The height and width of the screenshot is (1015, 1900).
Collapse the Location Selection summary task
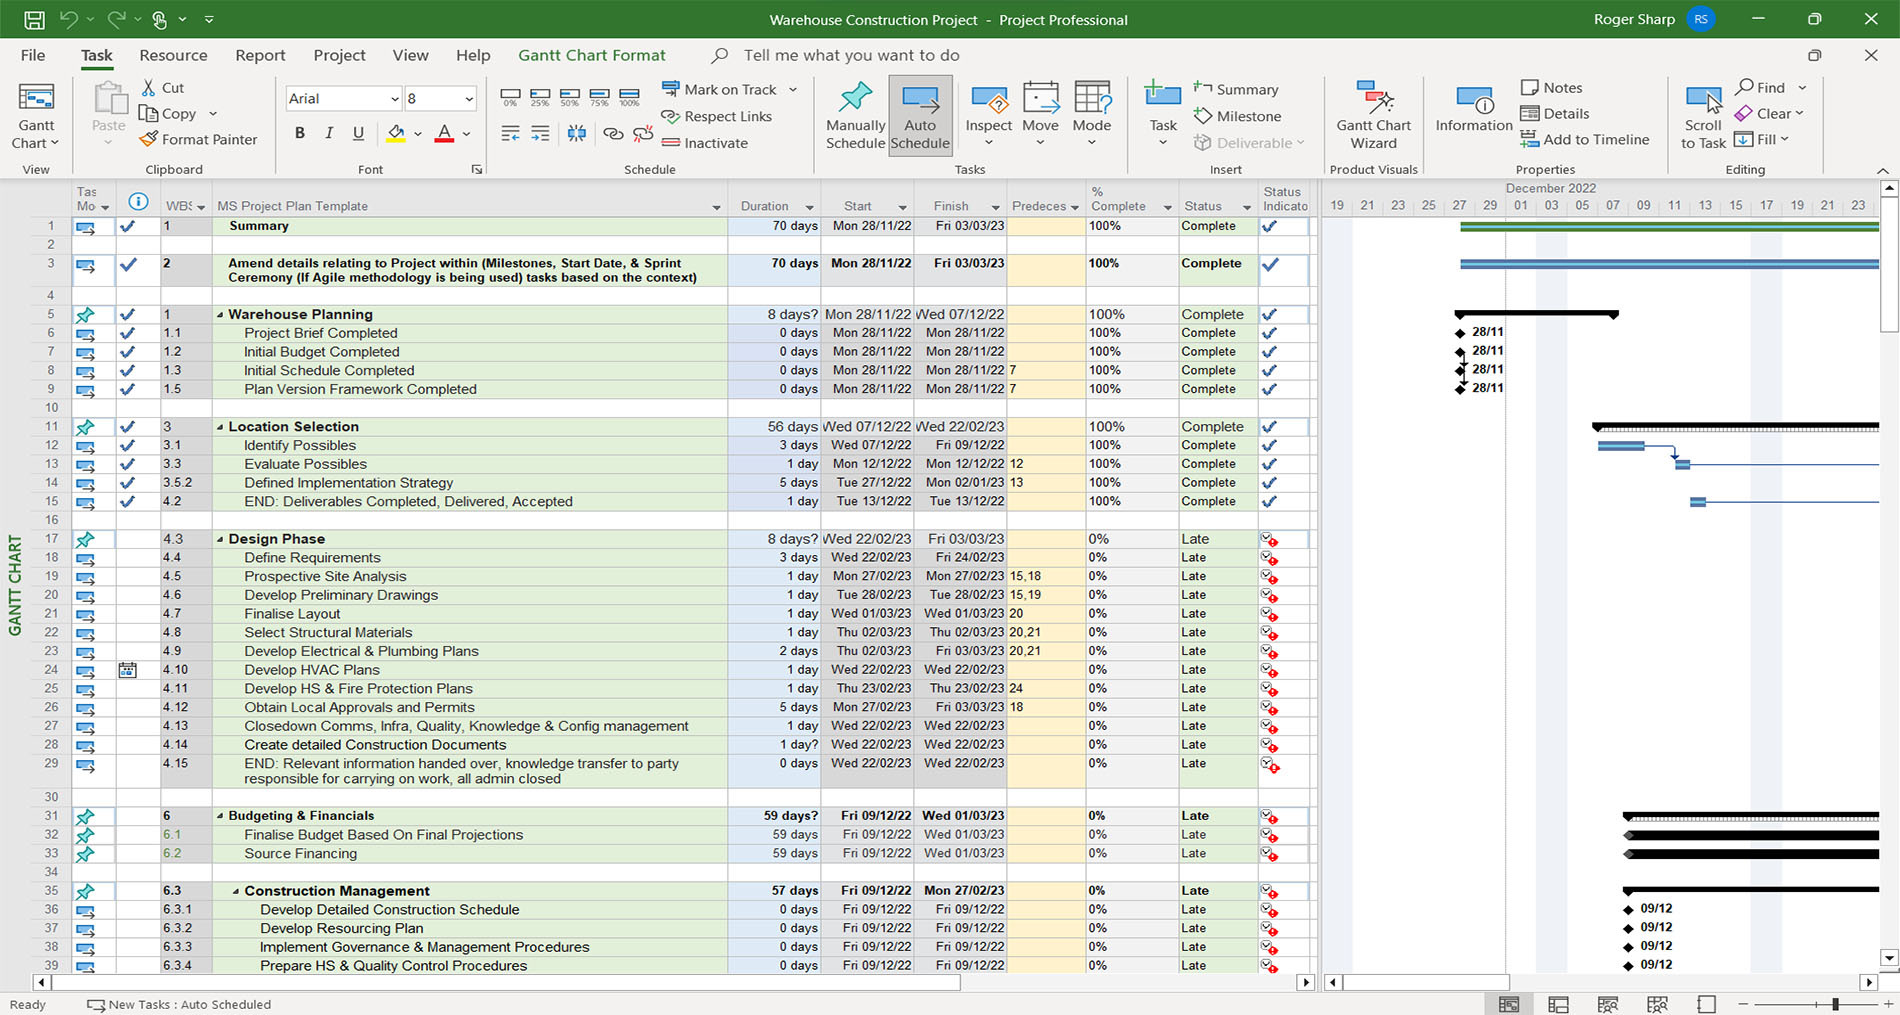(220, 427)
